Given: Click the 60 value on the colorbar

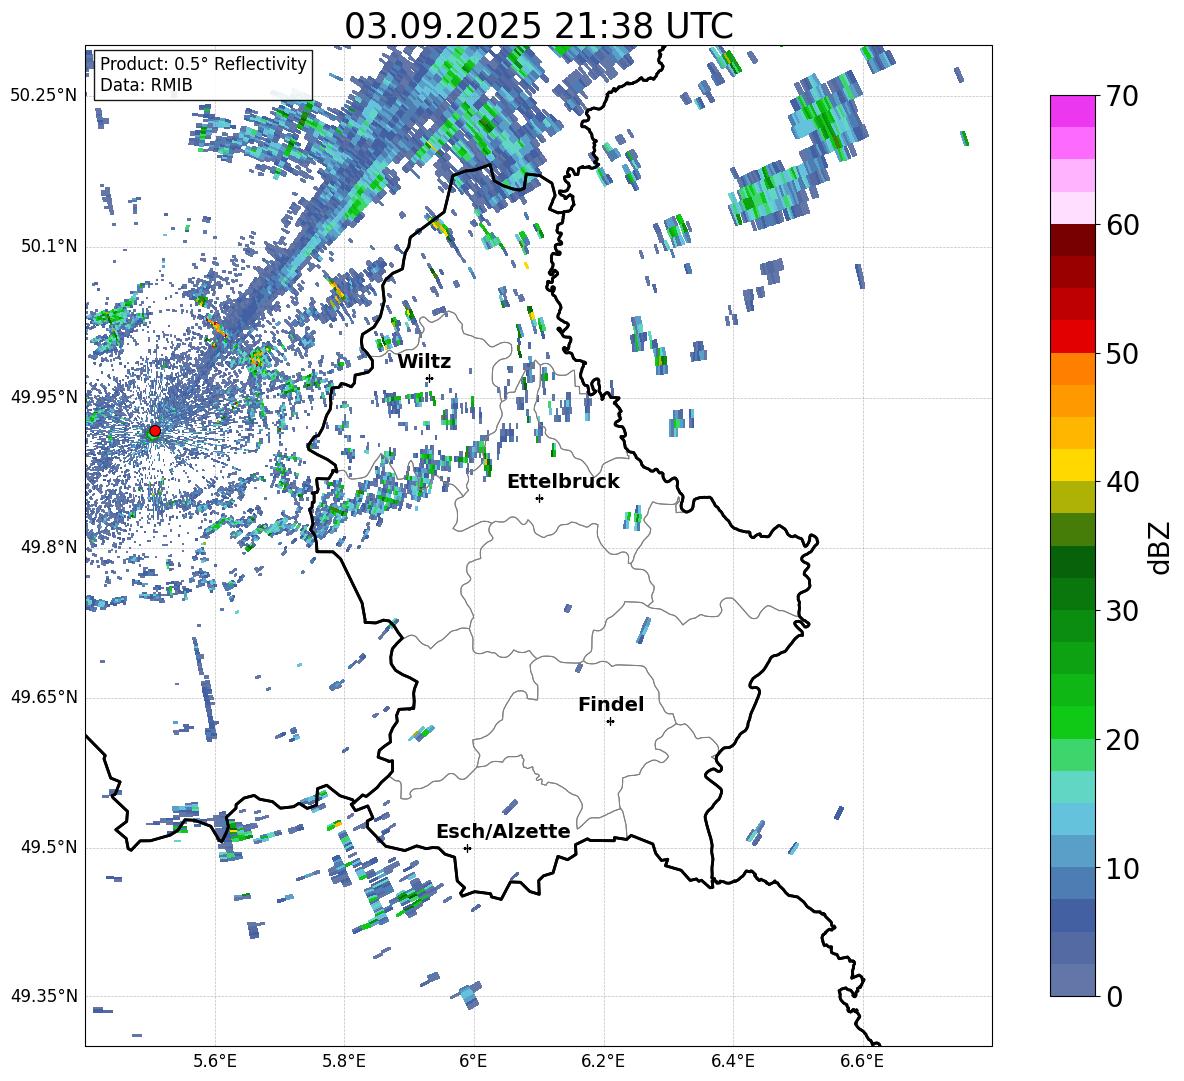Looking at the screenshot, I should click(x=1122, y=225).
